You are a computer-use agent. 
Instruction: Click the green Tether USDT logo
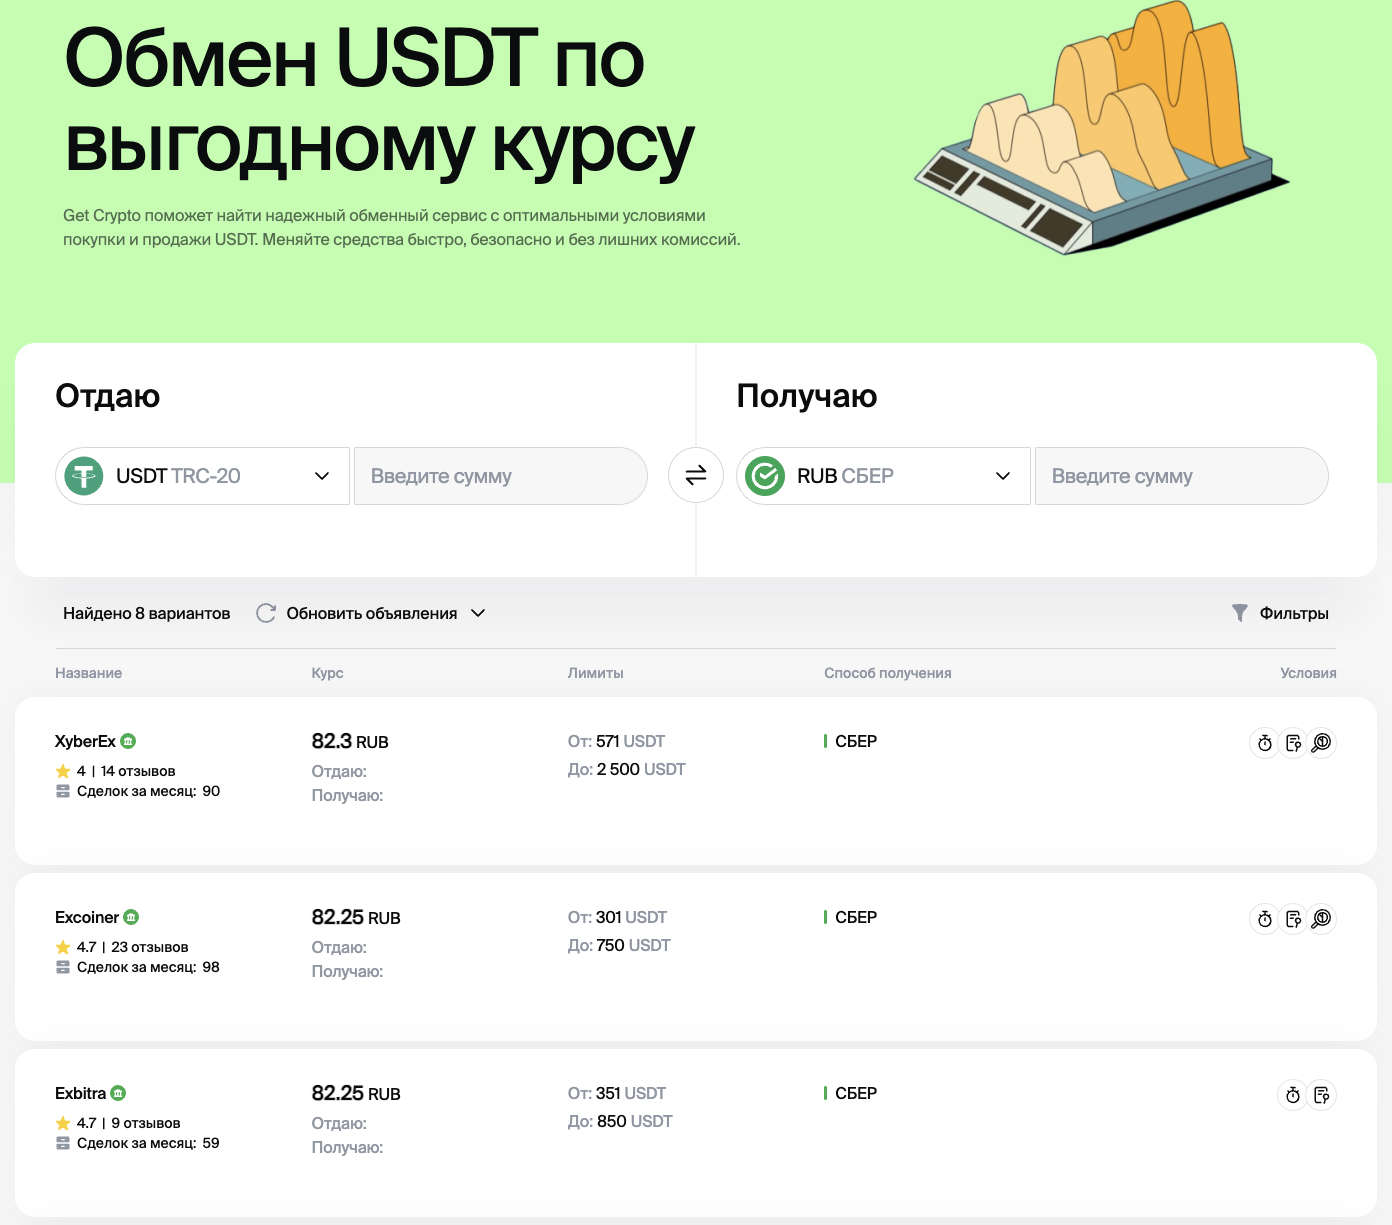click(x=84, y=476)
